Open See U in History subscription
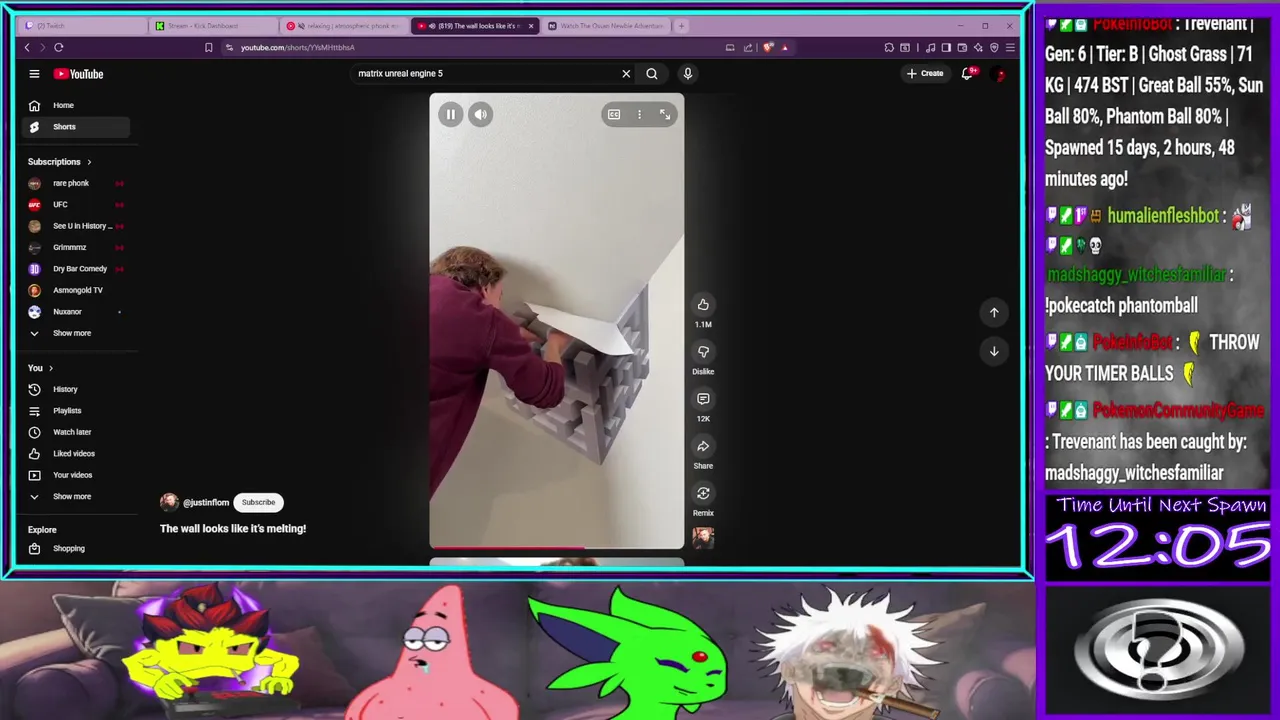The height and width of the screenshot is (720, 1280). click(x=76, y=226)
